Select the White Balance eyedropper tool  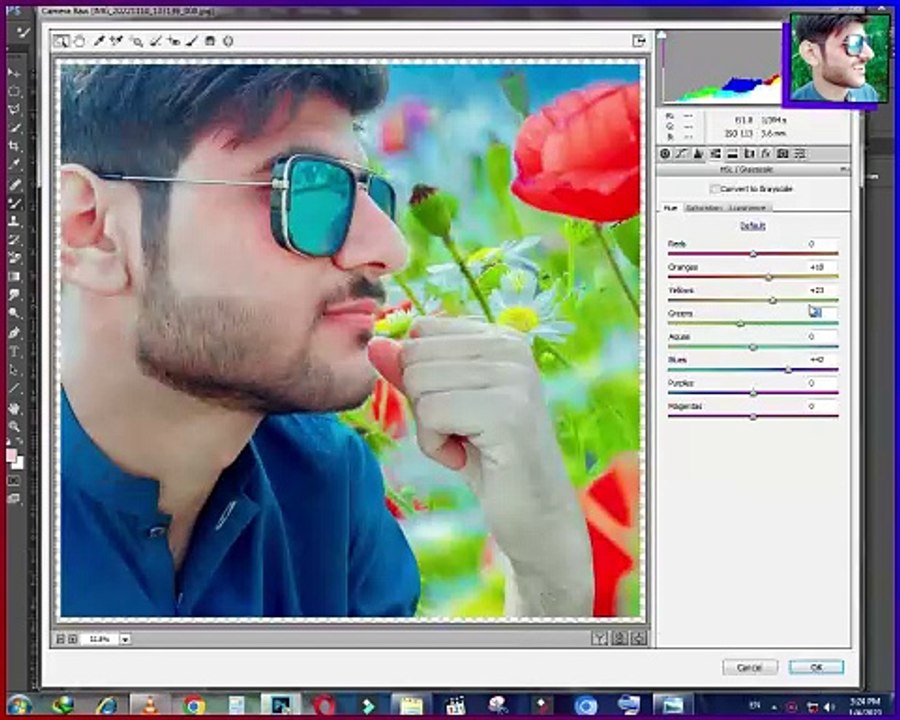point(99,41)
